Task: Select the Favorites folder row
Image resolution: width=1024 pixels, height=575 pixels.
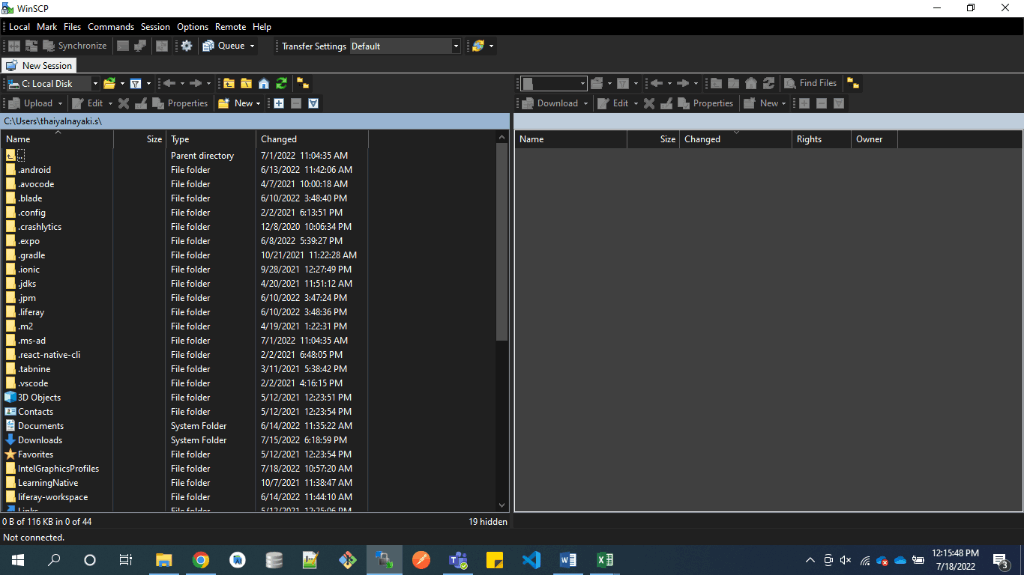Action: [183, 455]
